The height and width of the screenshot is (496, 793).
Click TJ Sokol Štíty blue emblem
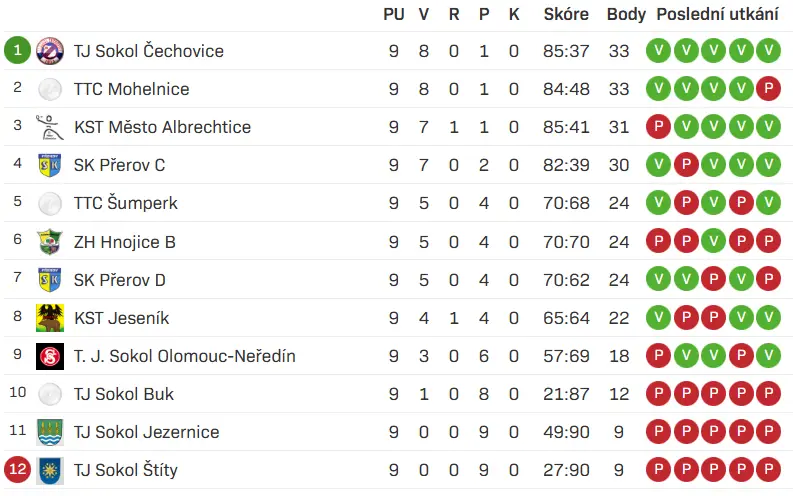coord(50,470)
